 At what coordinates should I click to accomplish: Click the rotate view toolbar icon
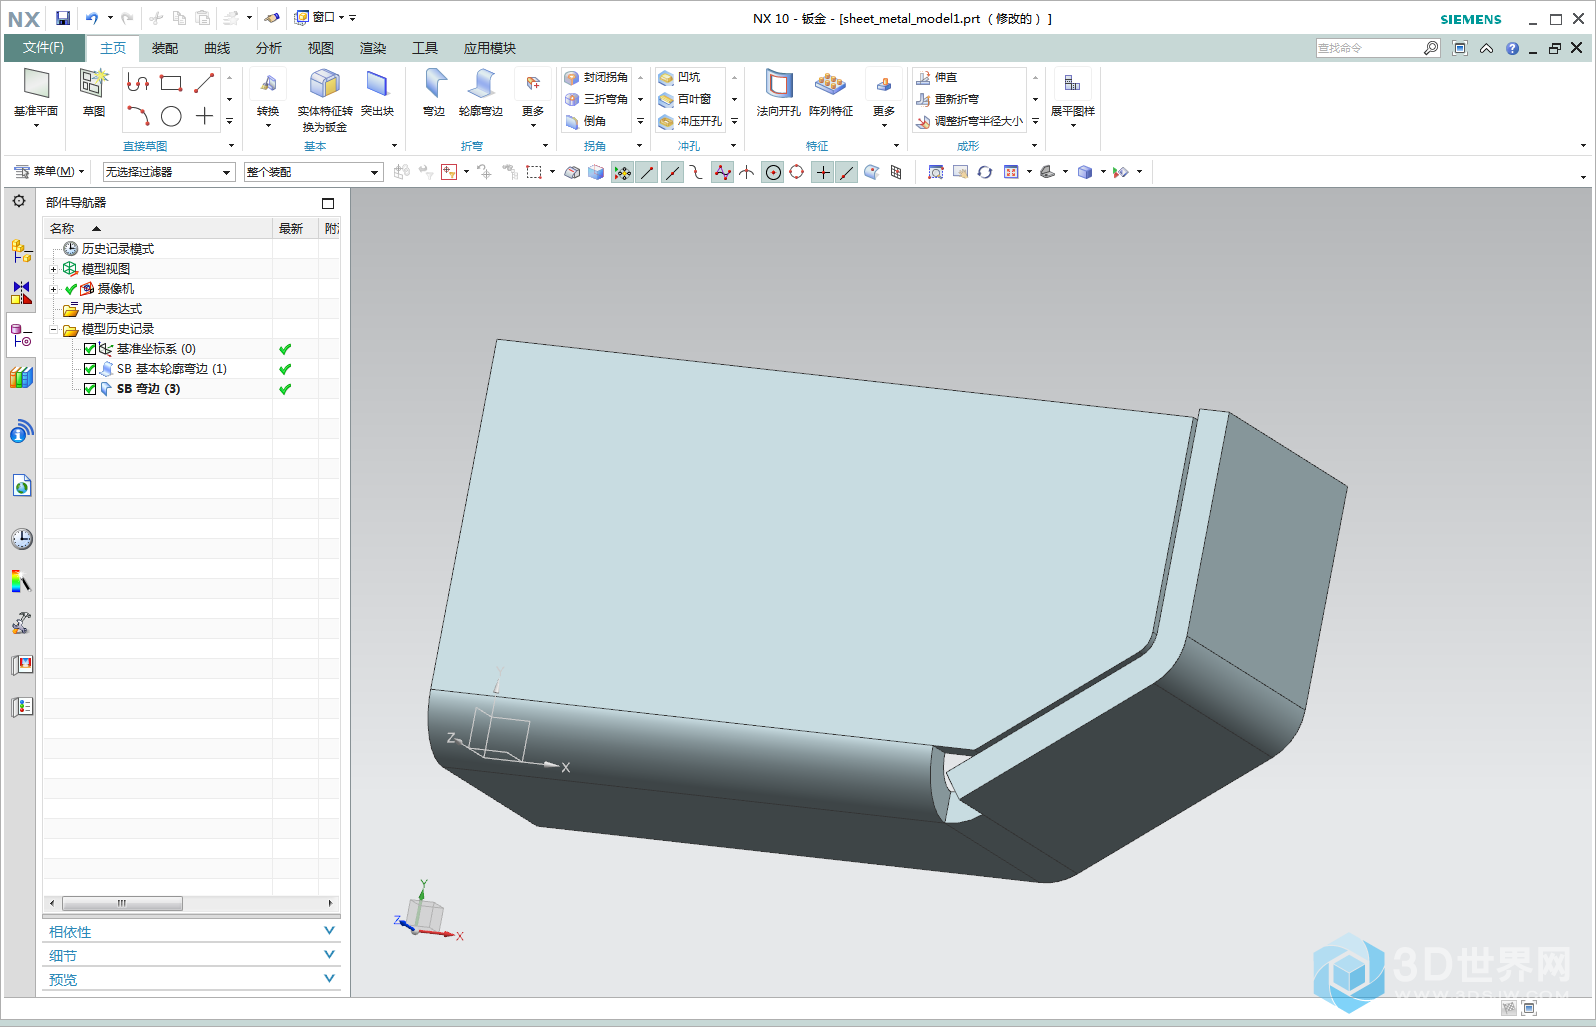[x=985, y=172]
